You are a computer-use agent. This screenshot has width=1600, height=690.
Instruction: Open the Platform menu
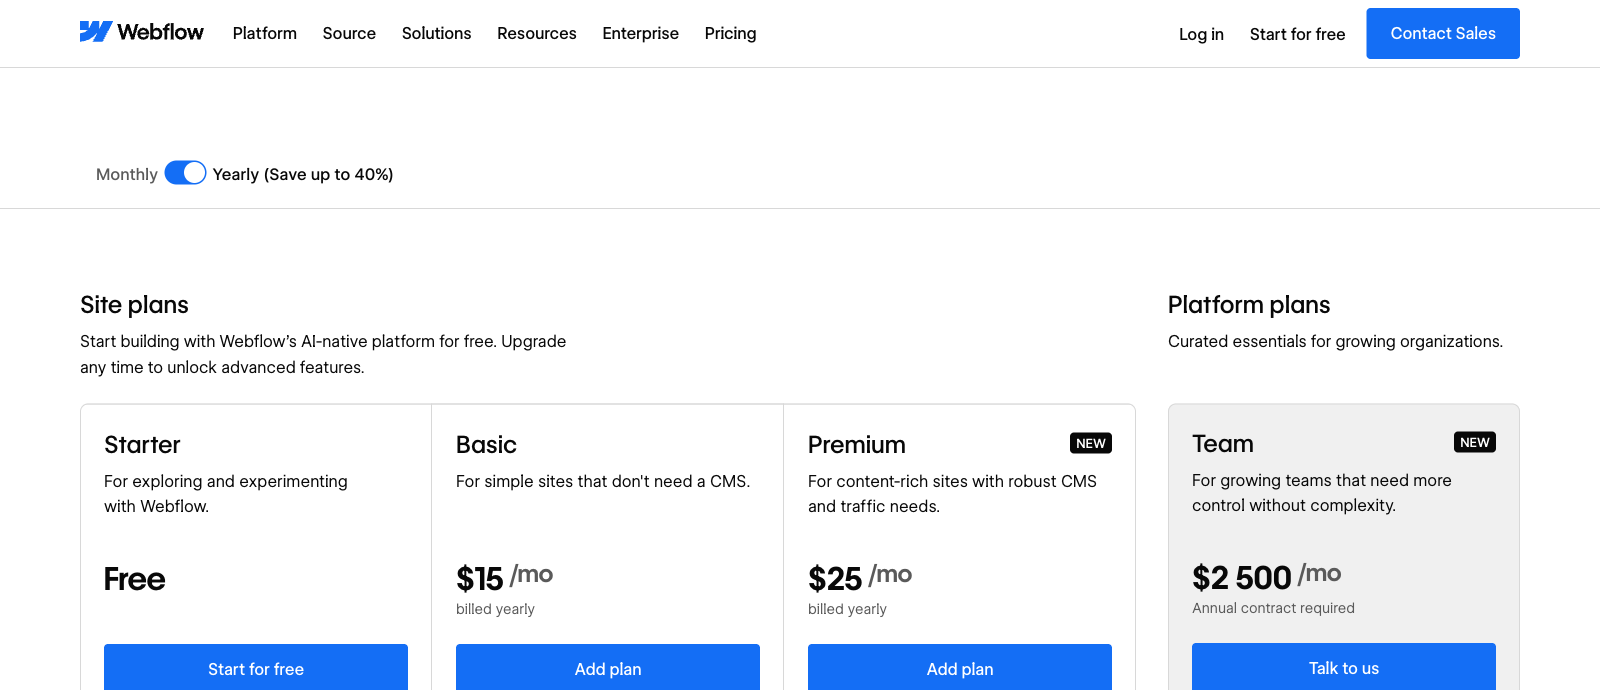tap(265, 33)
